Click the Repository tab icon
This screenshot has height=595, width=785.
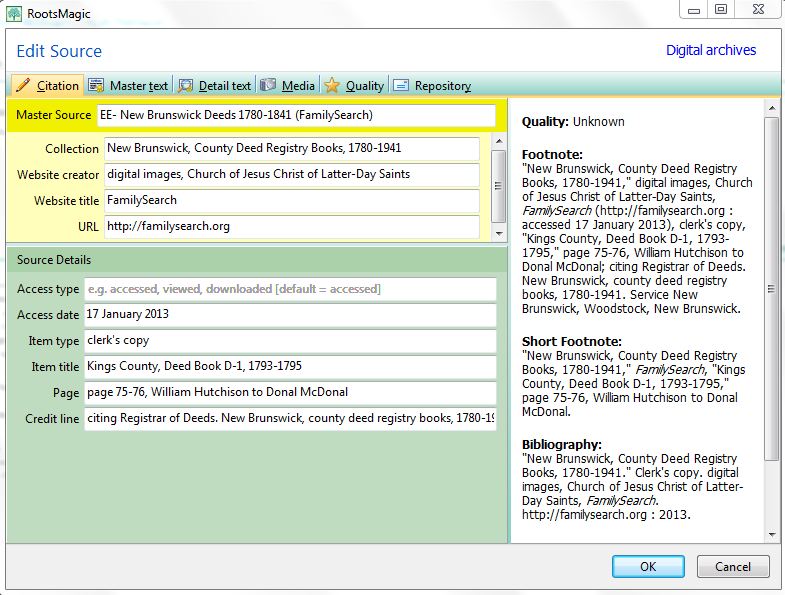401,86
